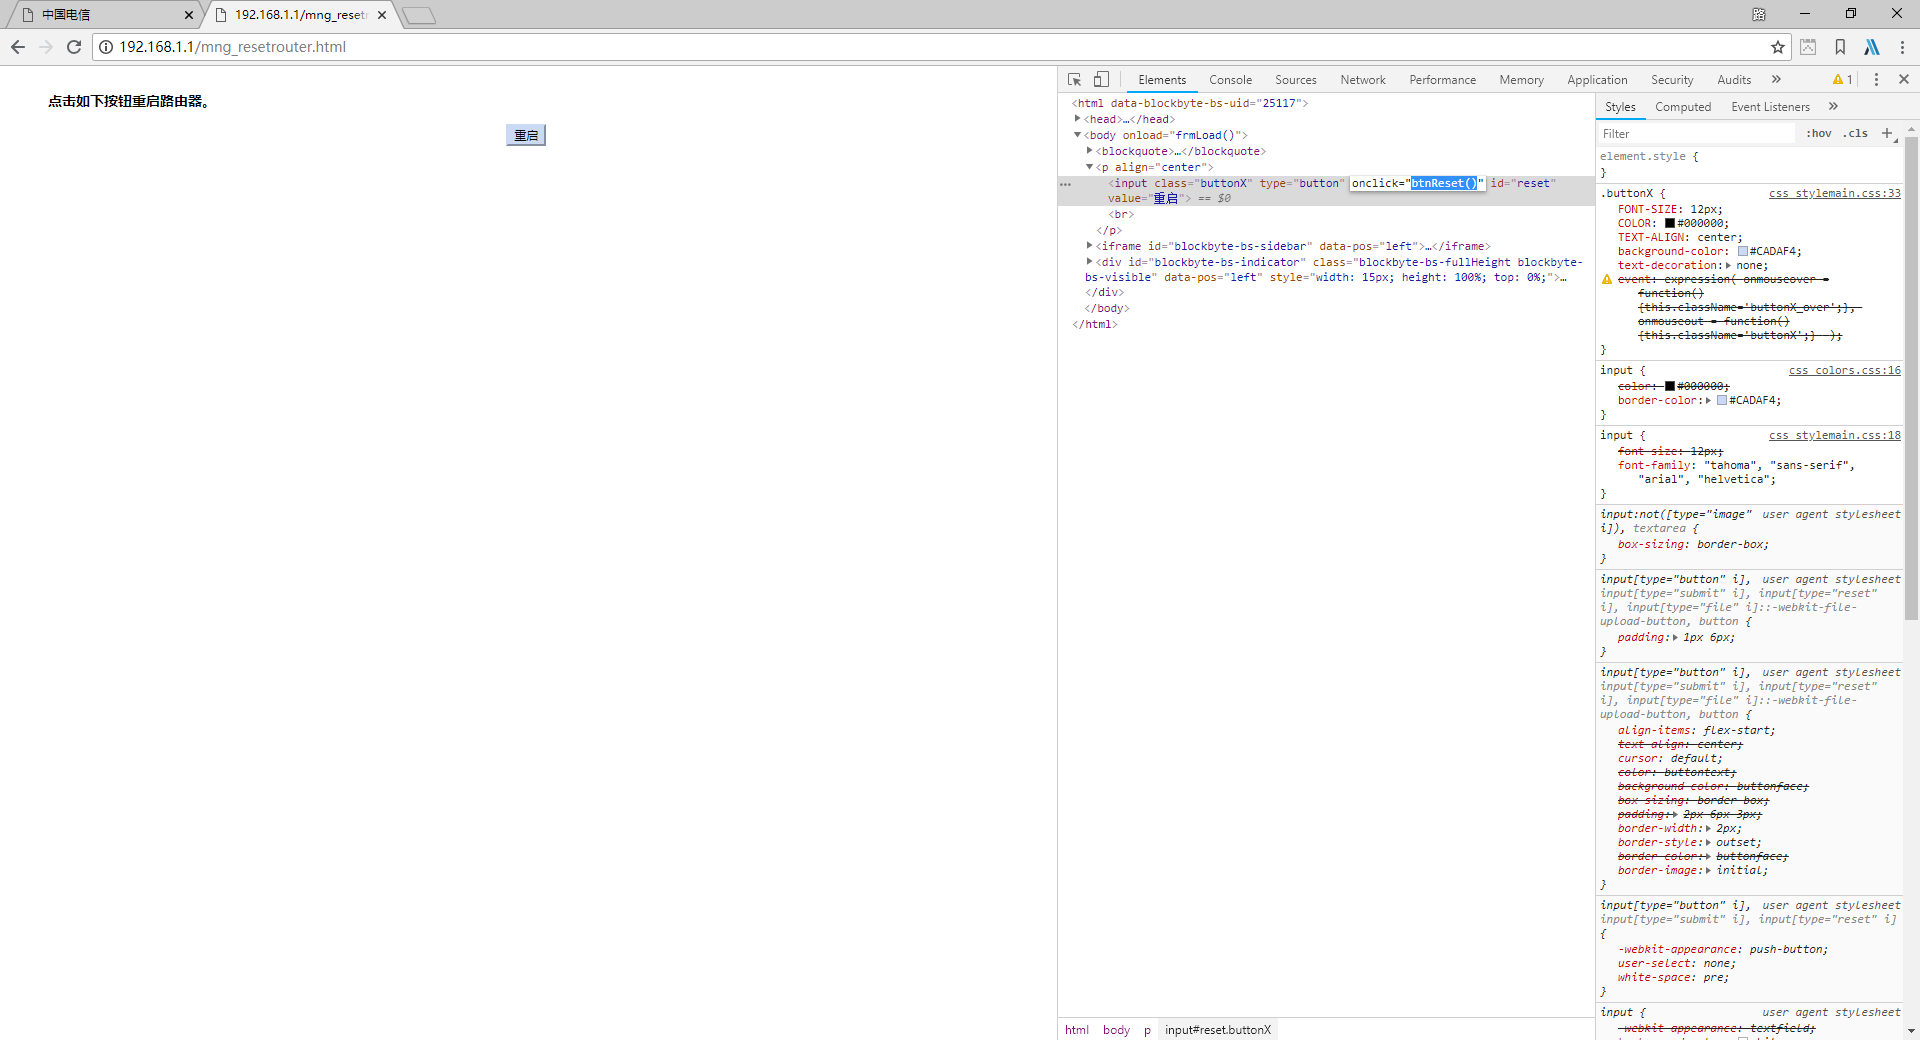The width and height of the screenshot is (1920, 1040).
Task: Click the yellow warning count icon
Action: [x=1842, y=80]
